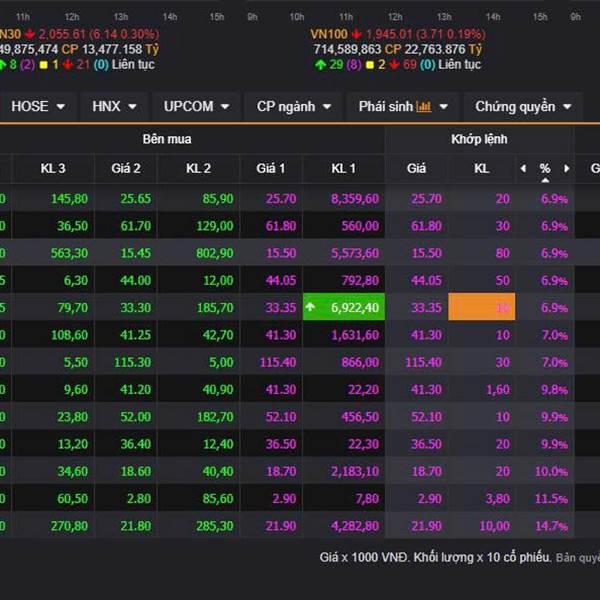Click the yellow square beside 2 under VN100
This screenshot has width=600, height=600.
click(368, 64)
